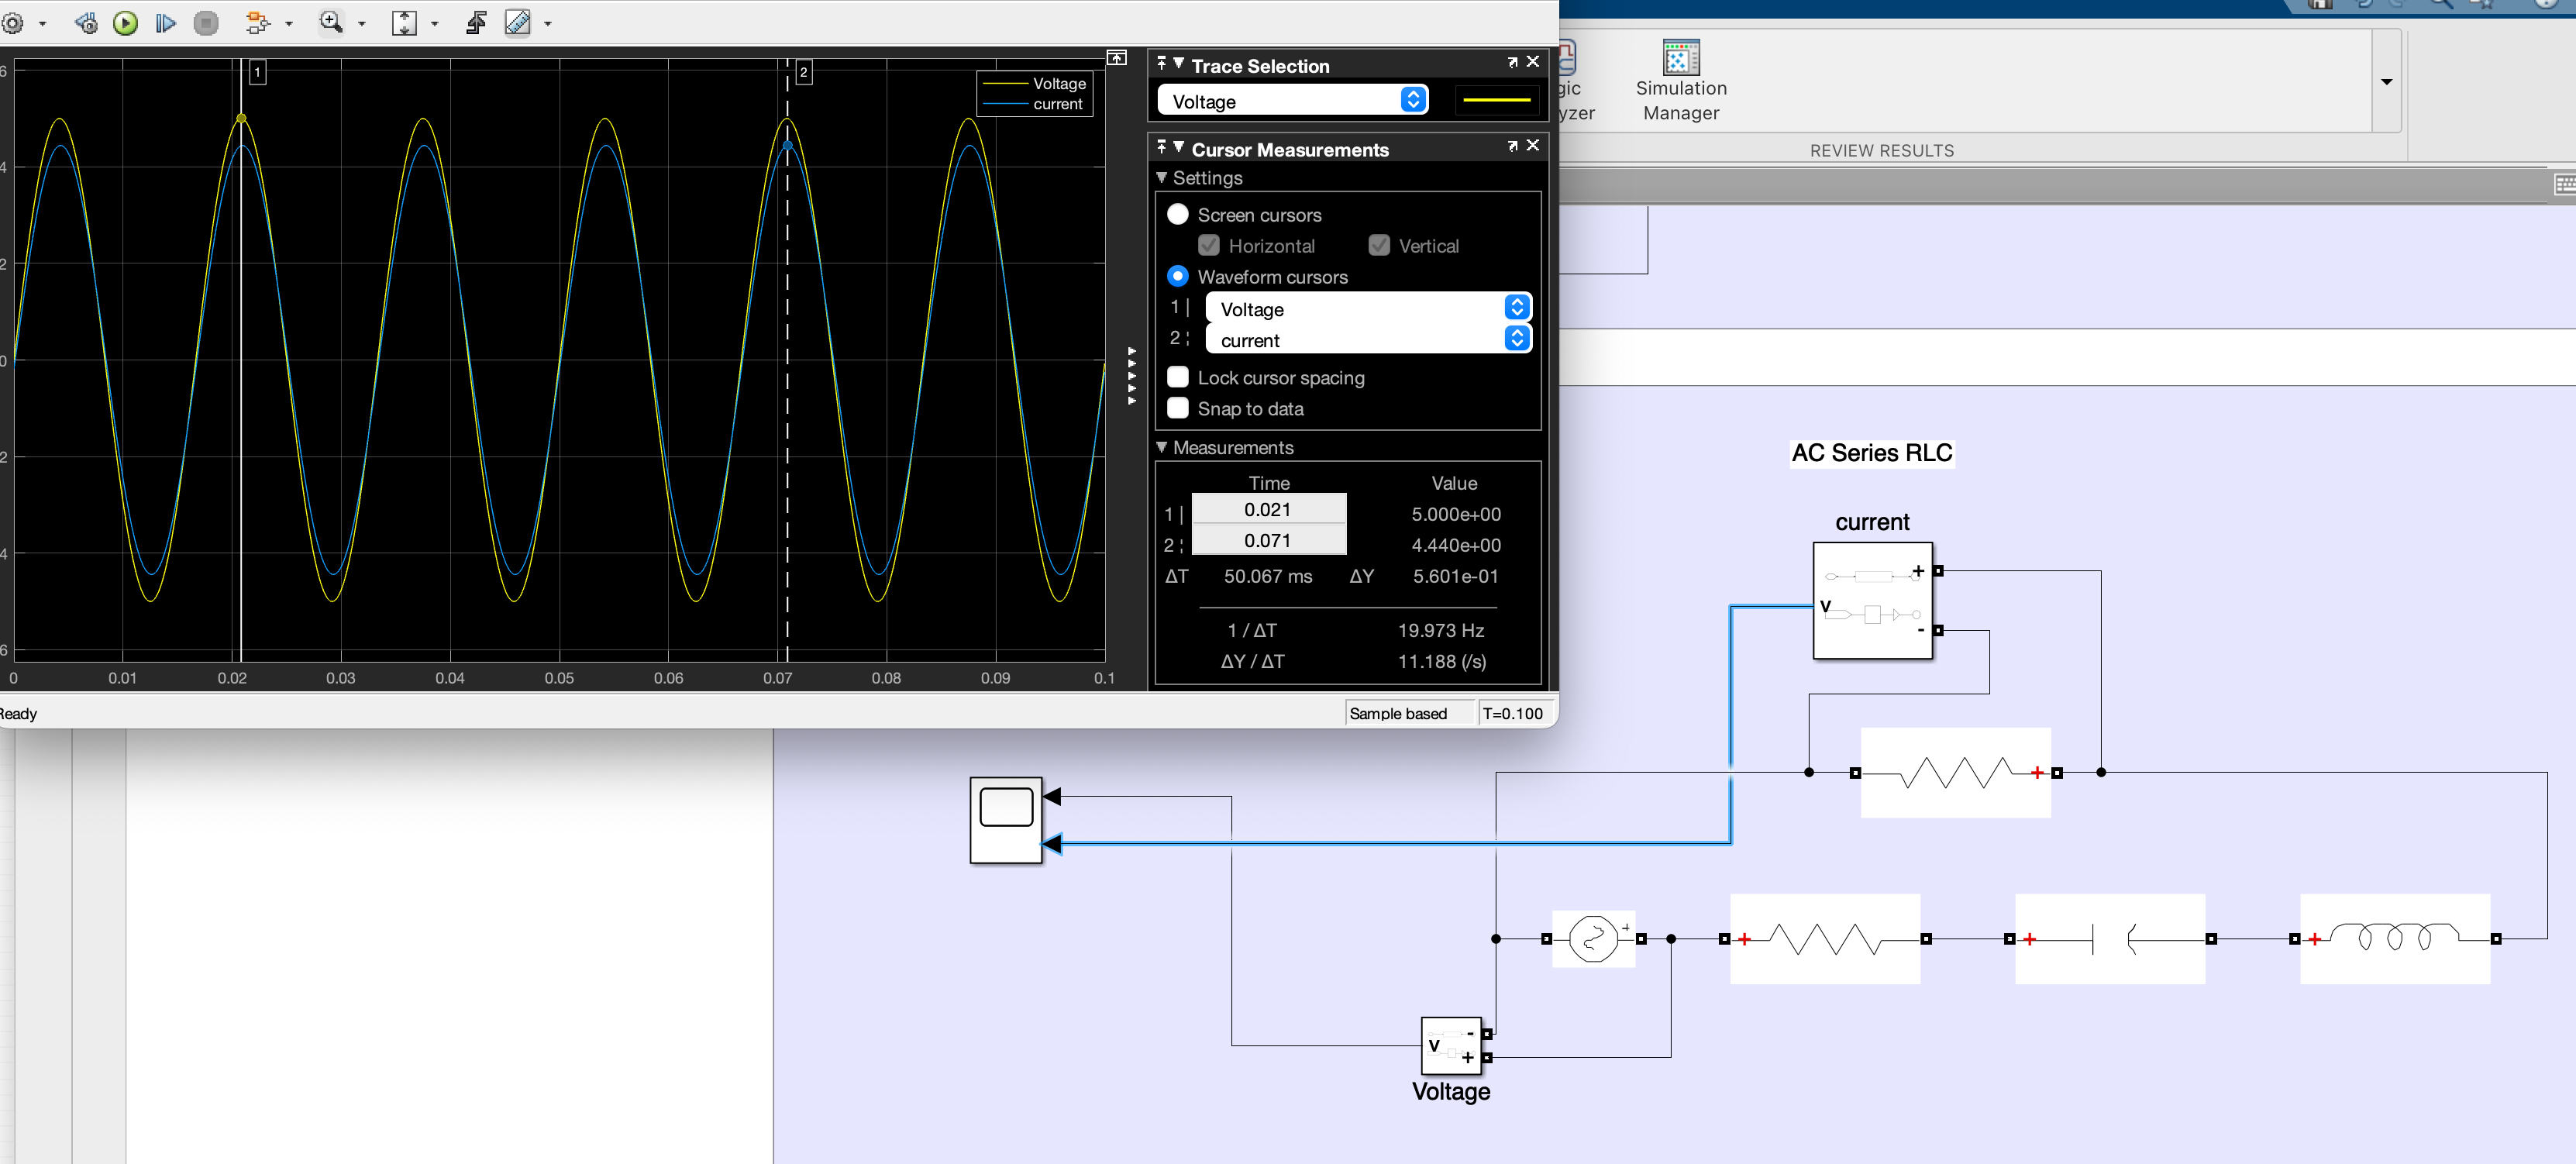The height and width of the screenshot is (1164, 2576).
Task: Select the Scope block in the model
Action: (1006, 821)
